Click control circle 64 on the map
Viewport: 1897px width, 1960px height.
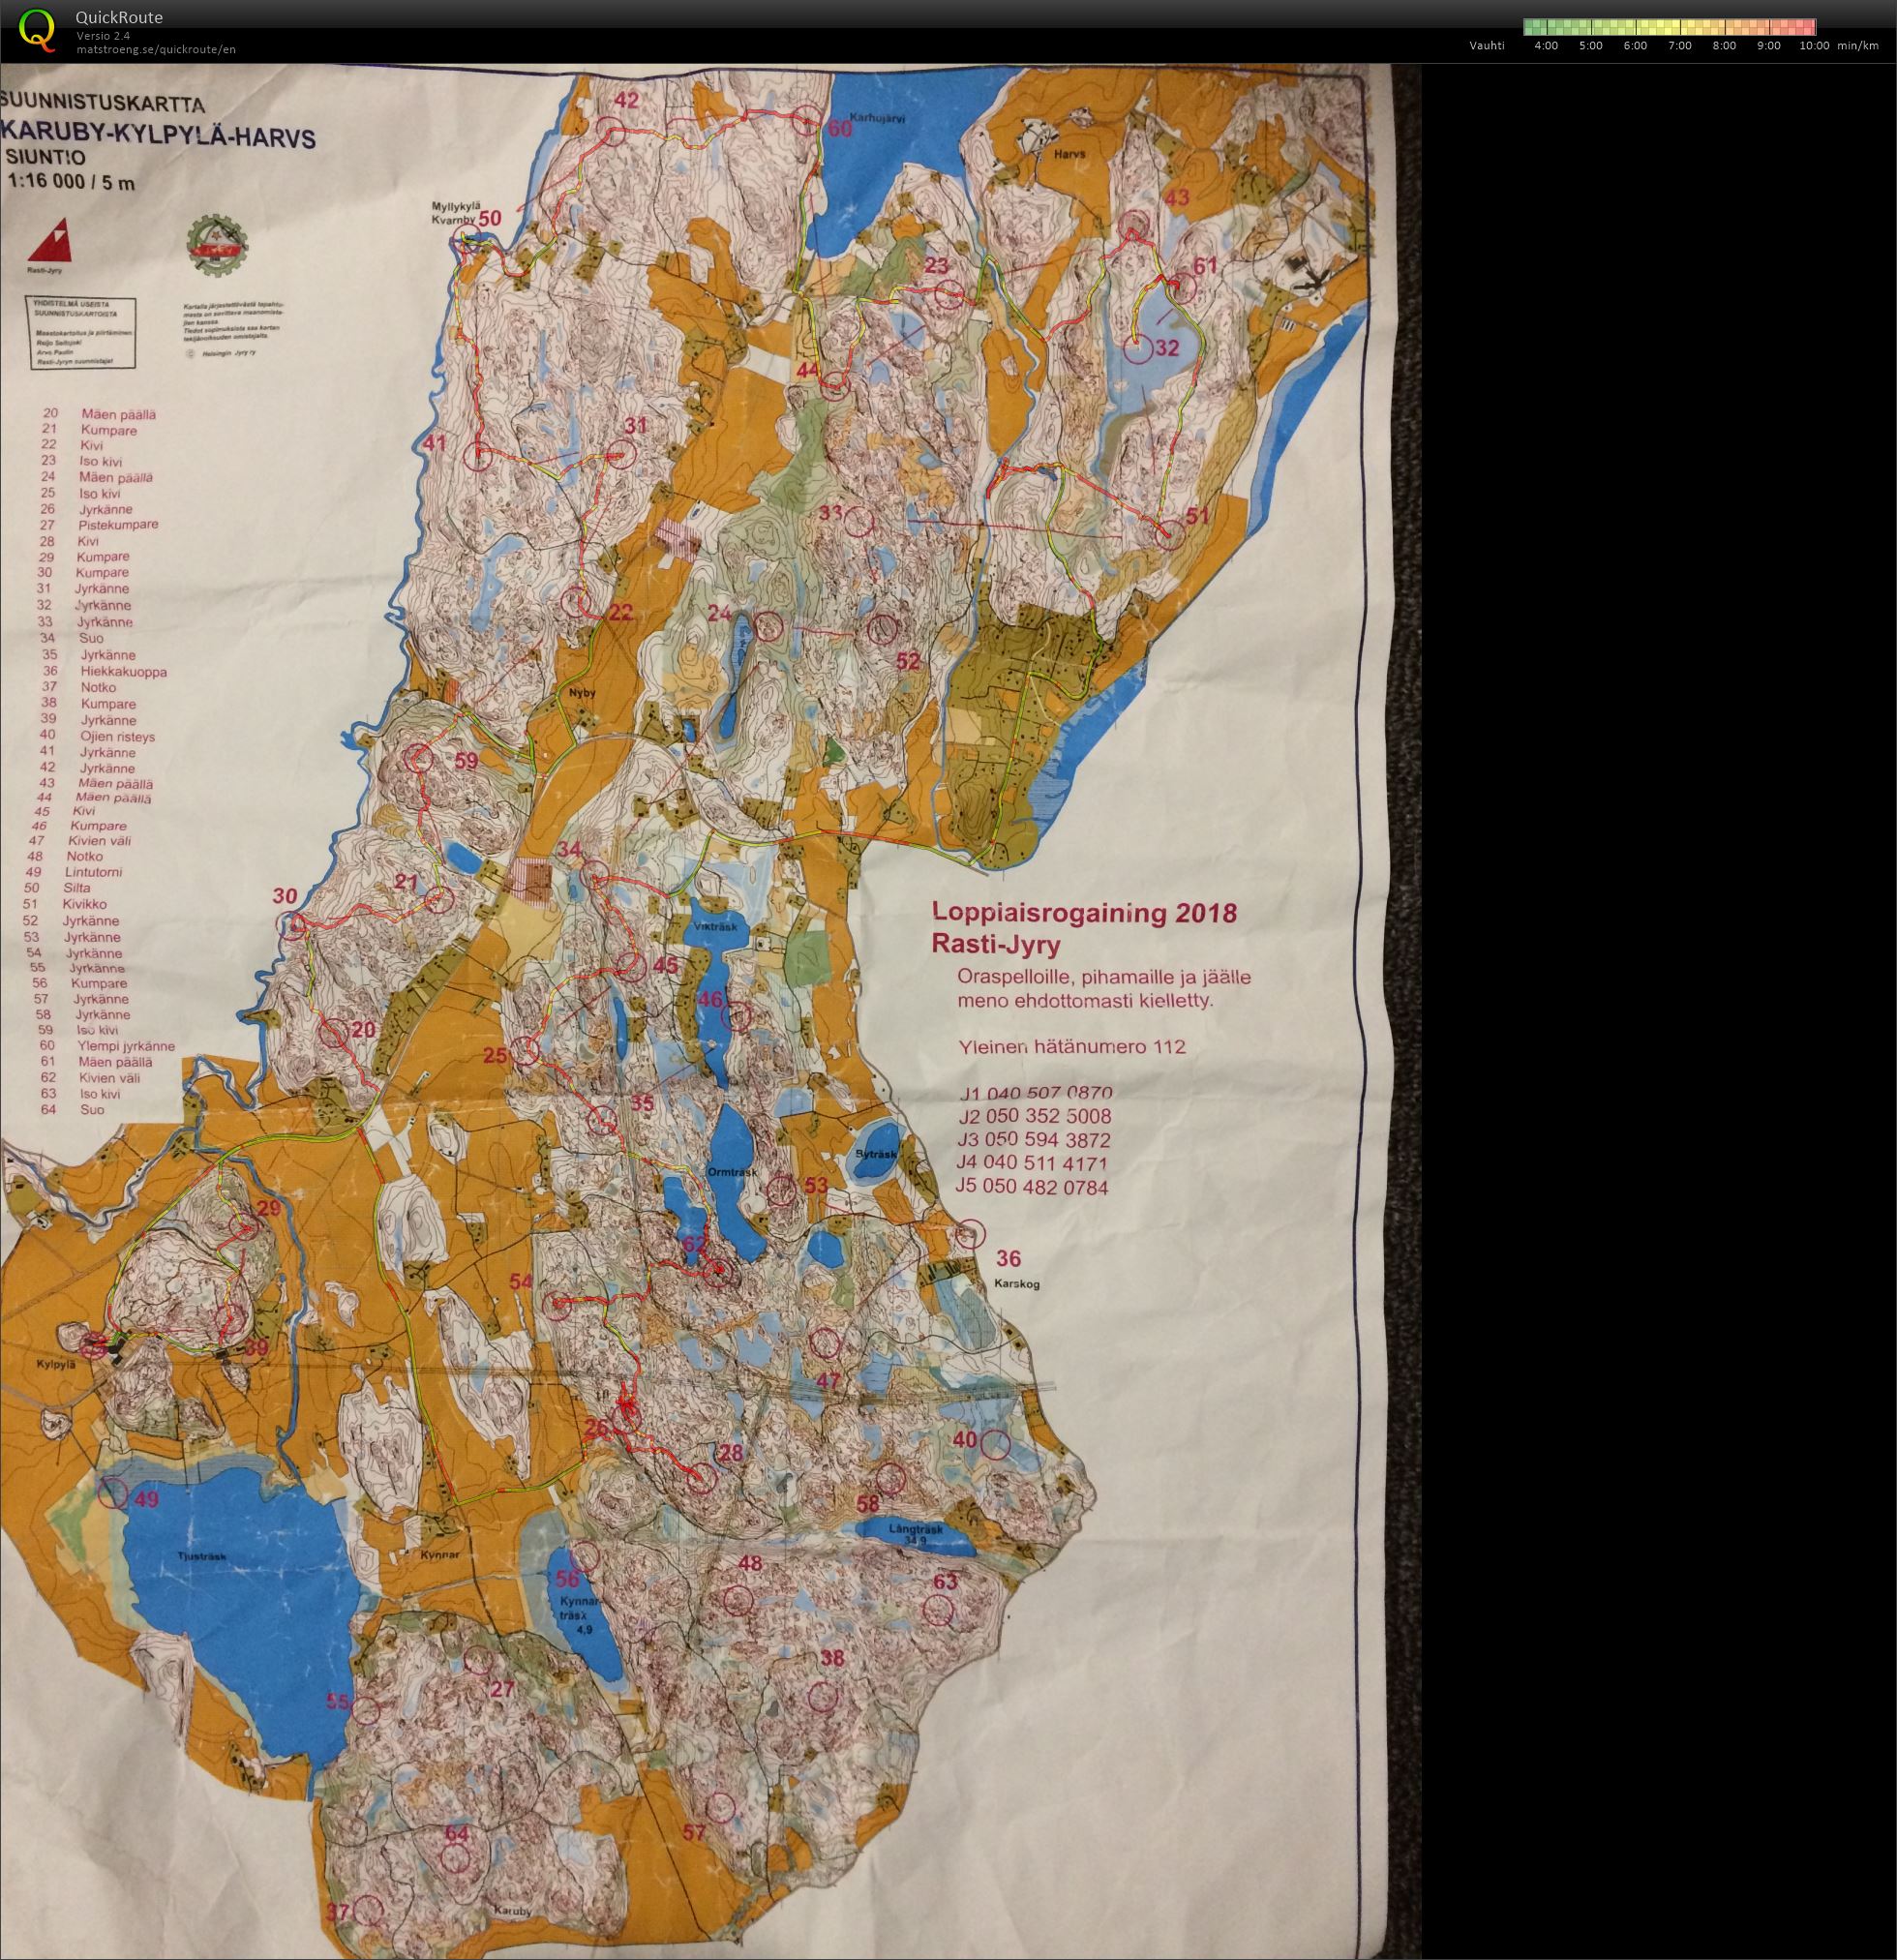(x=456, y=1859)
